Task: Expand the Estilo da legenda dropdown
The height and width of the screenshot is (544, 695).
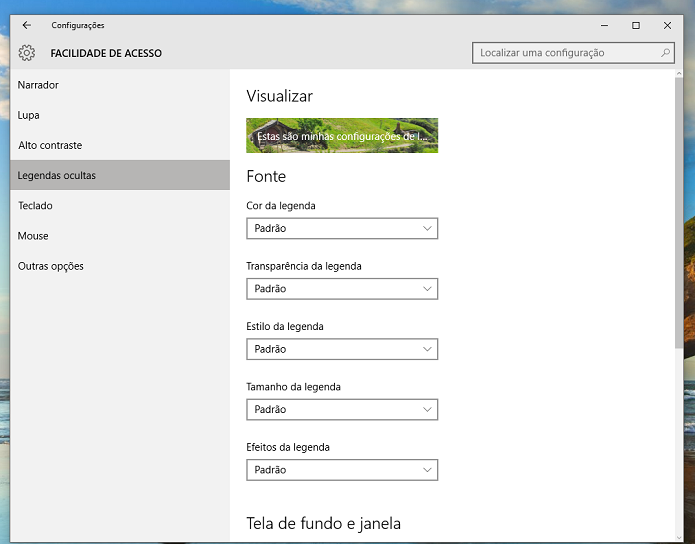Action: 342,349
